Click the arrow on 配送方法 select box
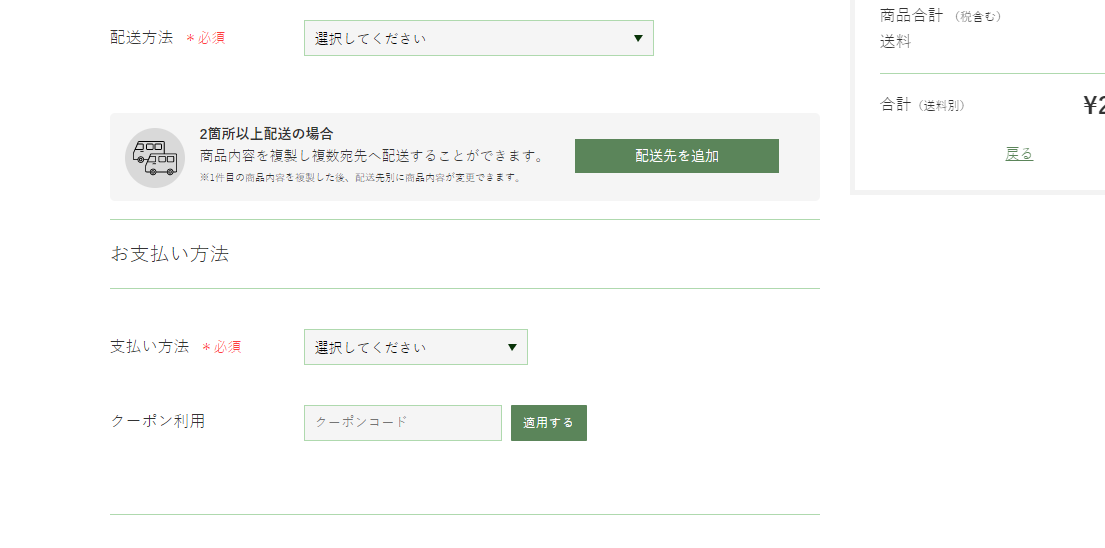The image size is (1105, 548). click(638, 38)
